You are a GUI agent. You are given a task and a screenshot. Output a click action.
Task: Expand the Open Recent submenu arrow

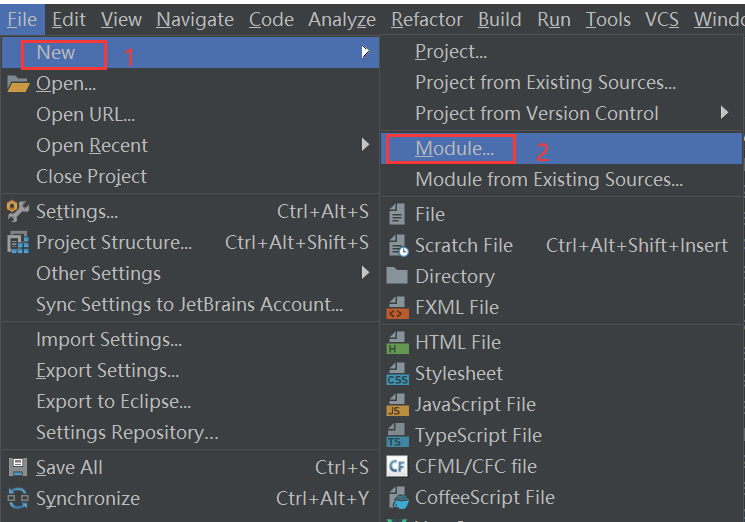(365, 145)
